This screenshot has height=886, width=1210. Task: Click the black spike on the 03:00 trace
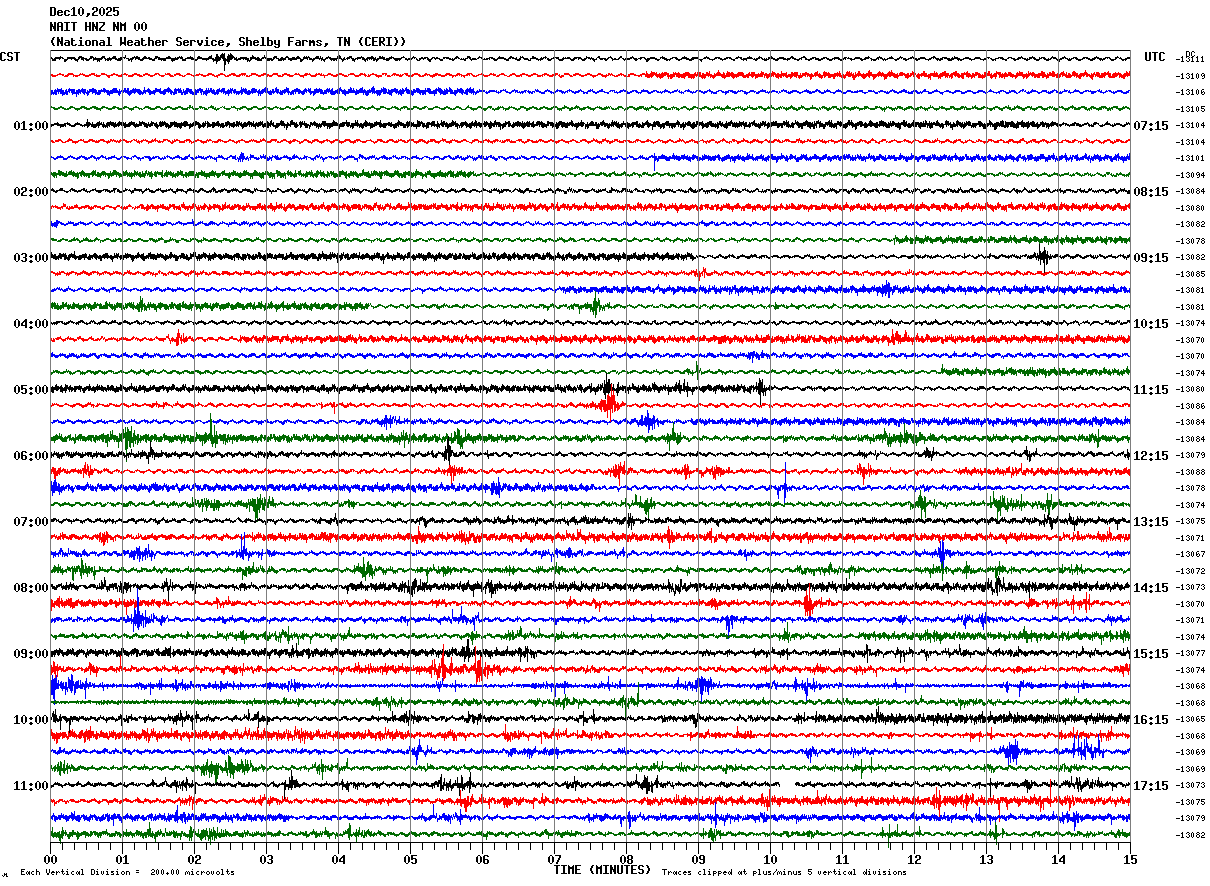tap(1043, 257)
